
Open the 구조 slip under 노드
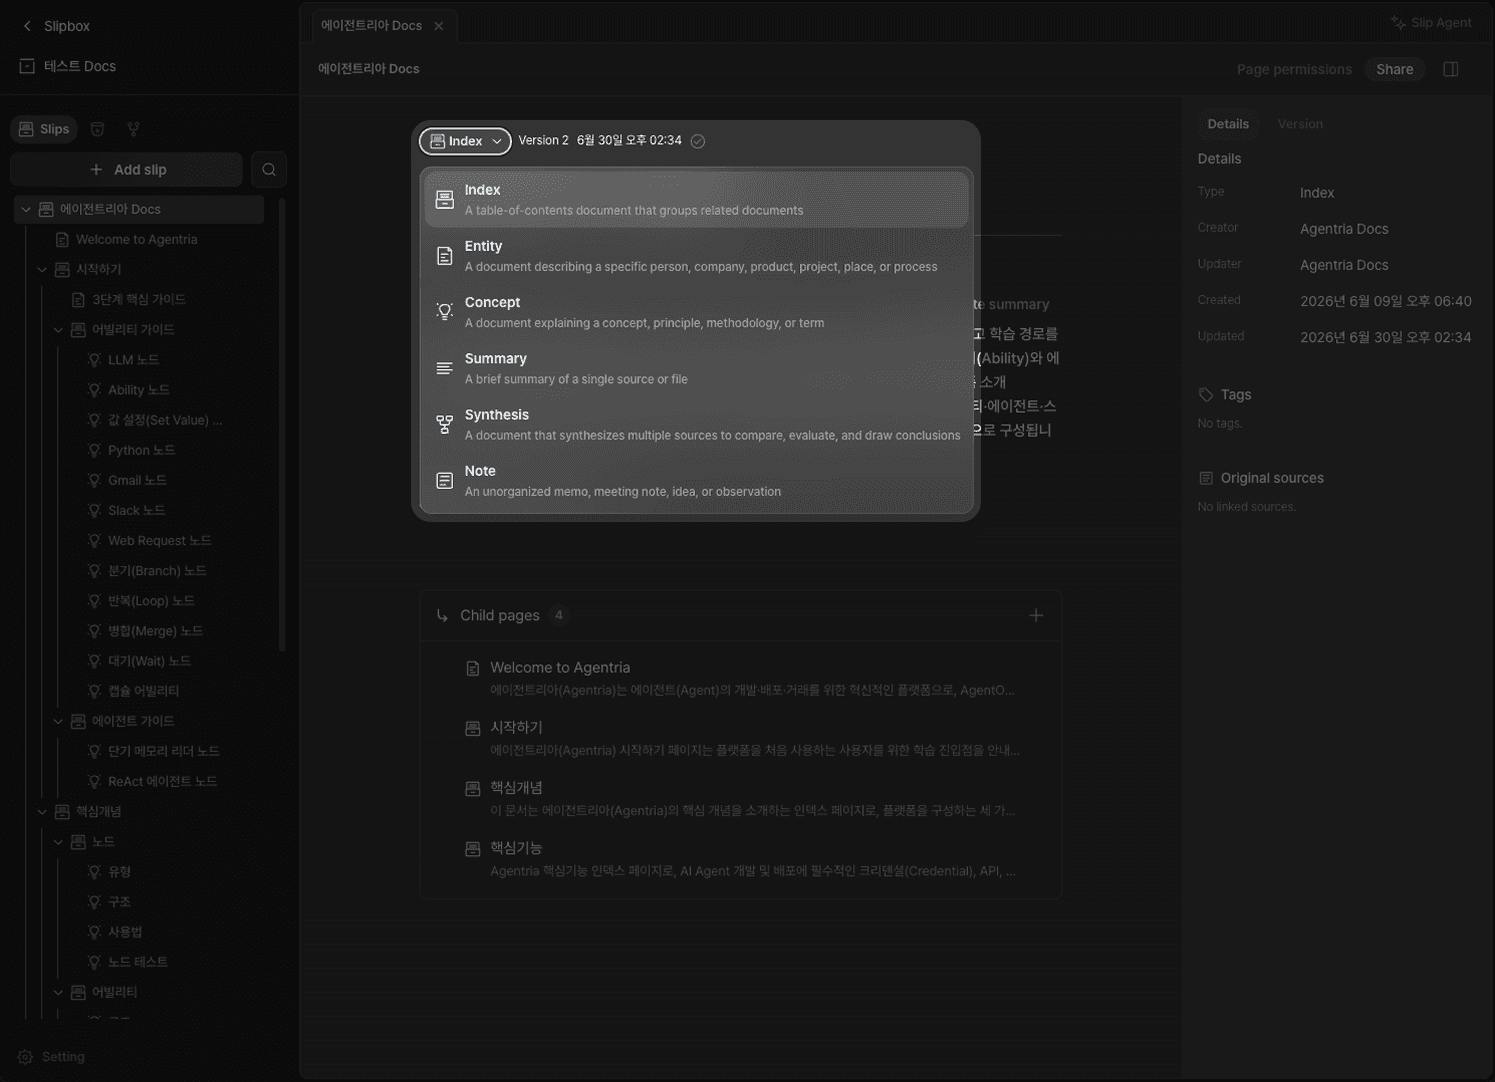119,901
